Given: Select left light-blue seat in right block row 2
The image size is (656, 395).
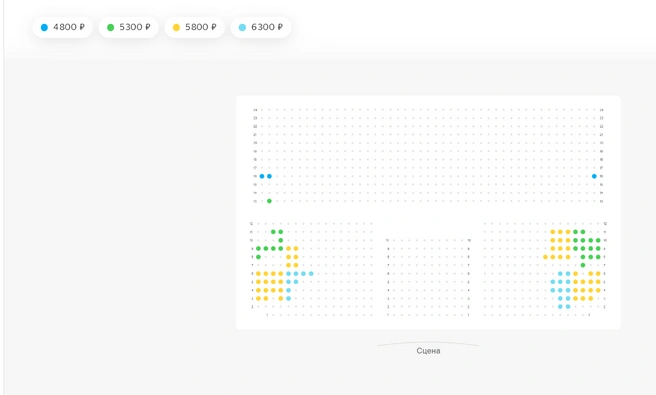Looking at the screenshot, I should click(x=560, y=307).
